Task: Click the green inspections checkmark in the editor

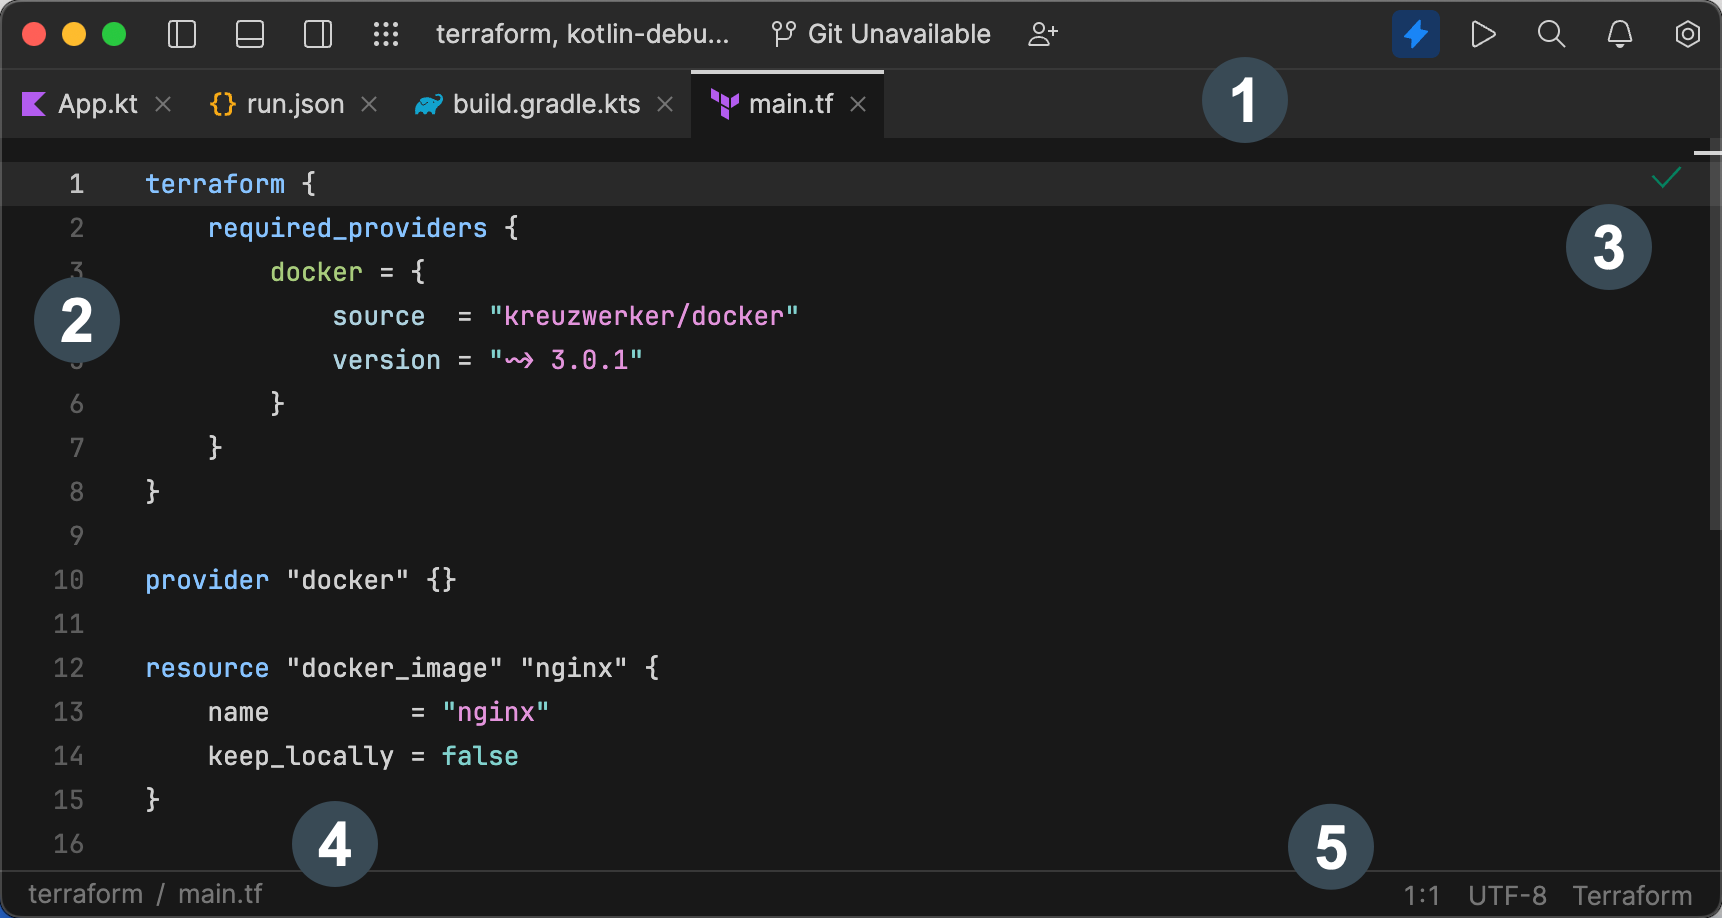Action: point(1666,179)
